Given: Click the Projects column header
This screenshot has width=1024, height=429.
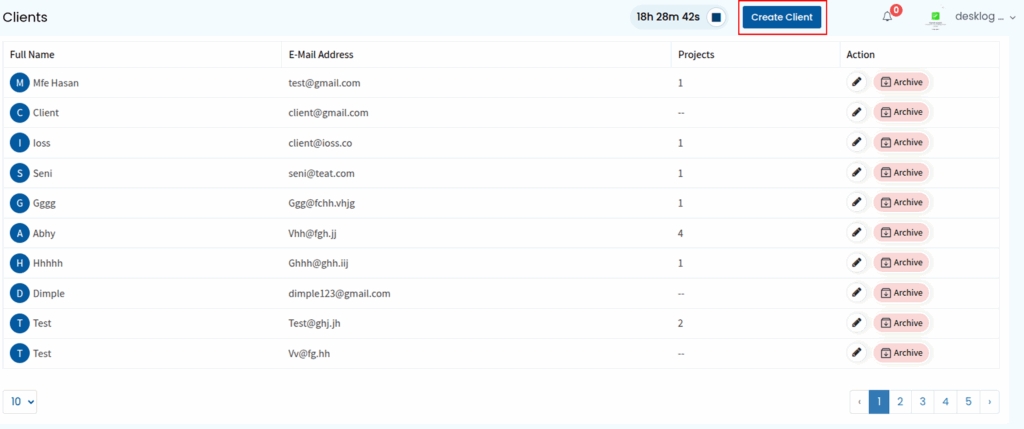Looking at the screenshot, I should click(x=696, y=54).
